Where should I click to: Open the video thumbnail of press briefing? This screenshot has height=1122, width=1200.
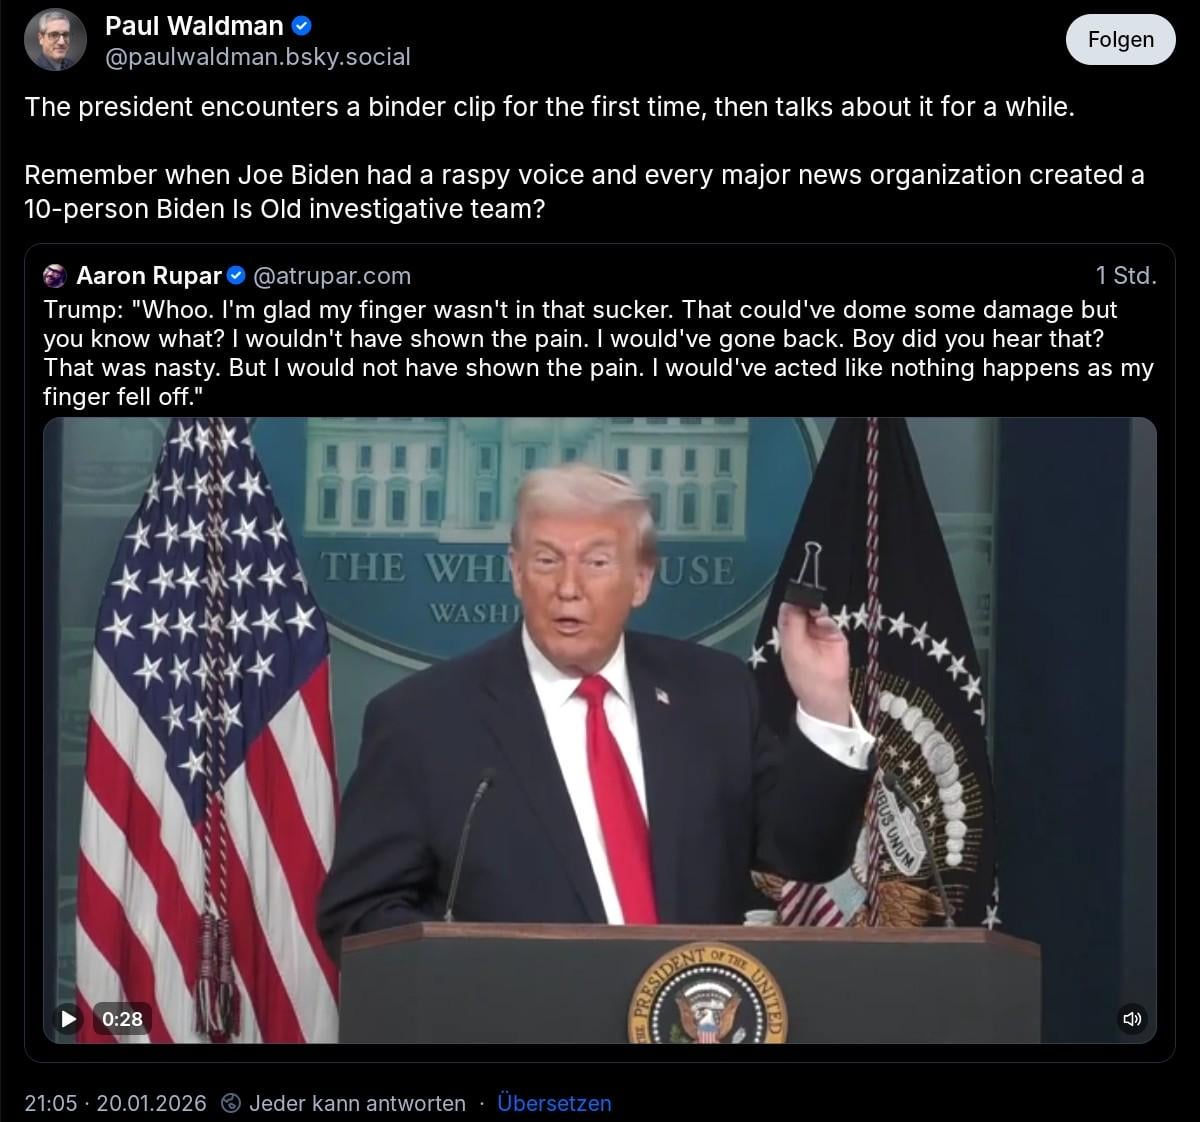pyautogui.click(x=600, y=730)
